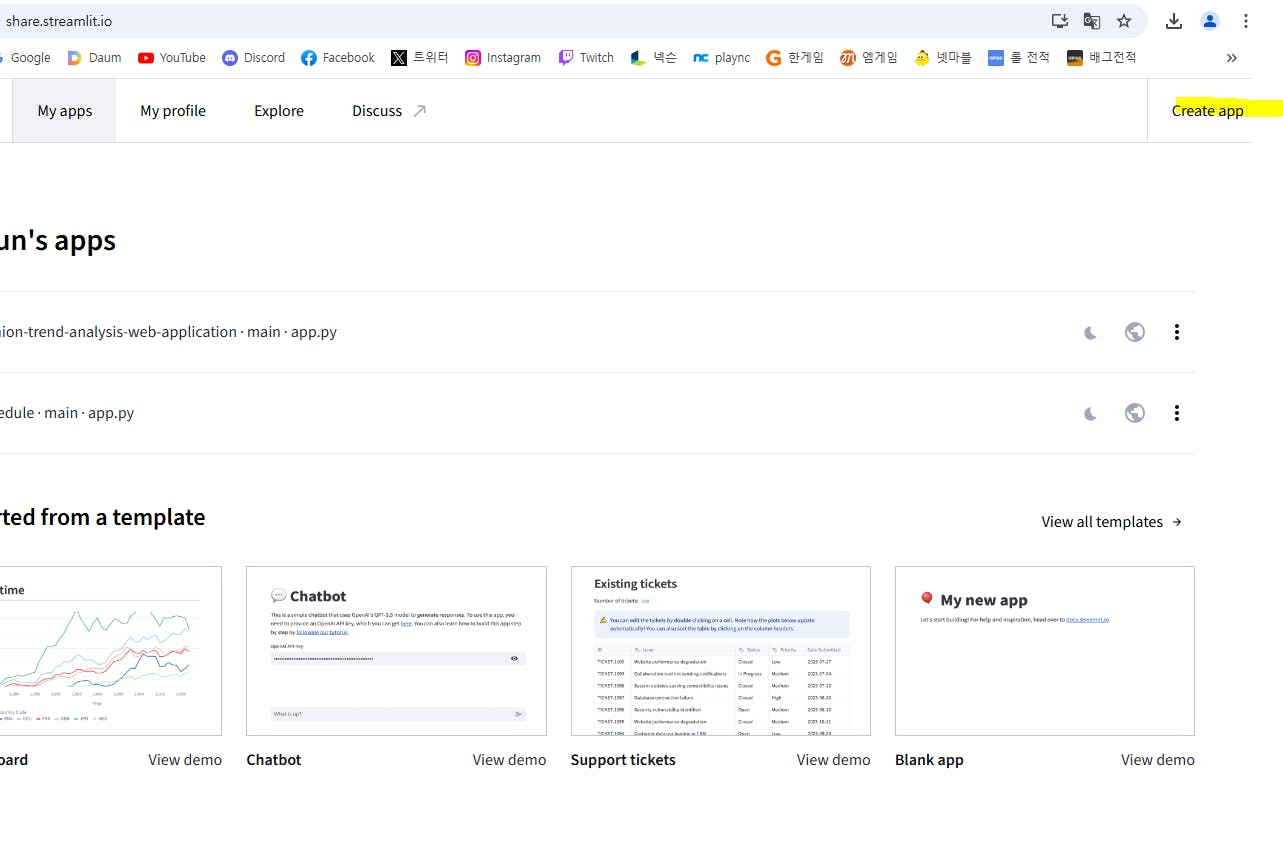This screenshot has height=847, width=1283.
Task: Switch to the My apps tab
Action: tap(65, 111)
